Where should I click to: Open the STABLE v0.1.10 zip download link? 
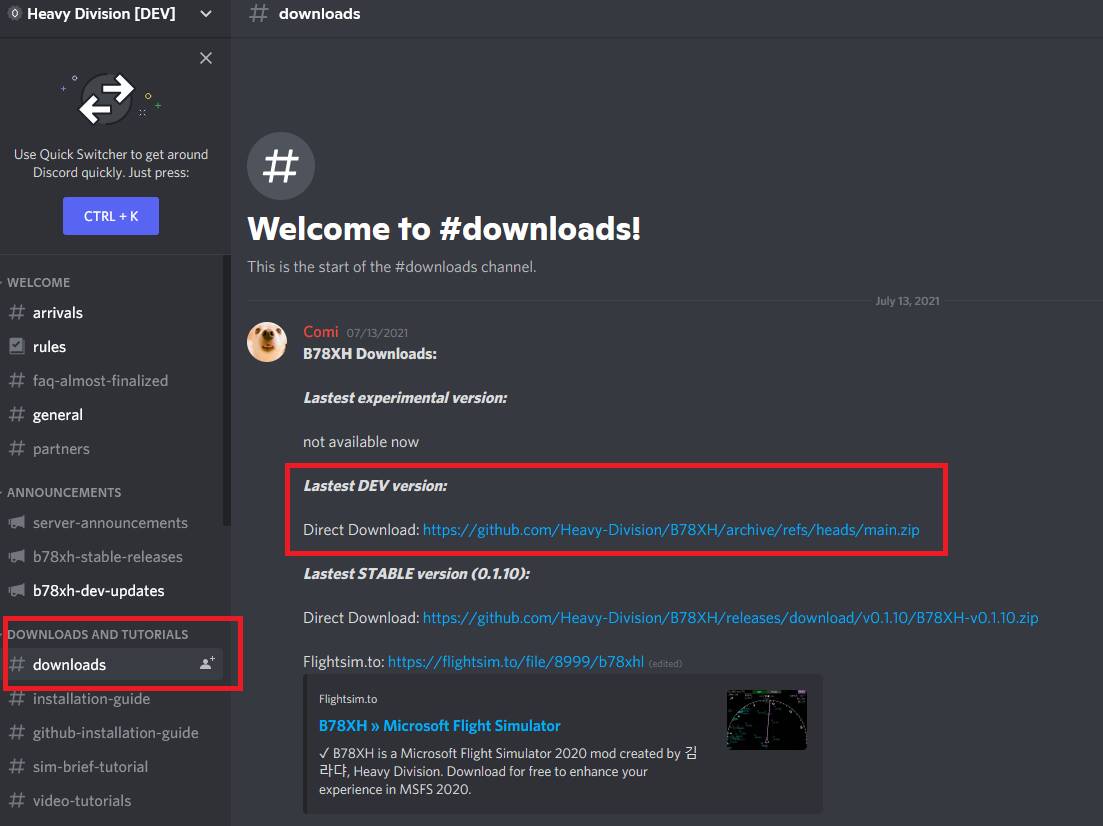[x=730, y=618]
